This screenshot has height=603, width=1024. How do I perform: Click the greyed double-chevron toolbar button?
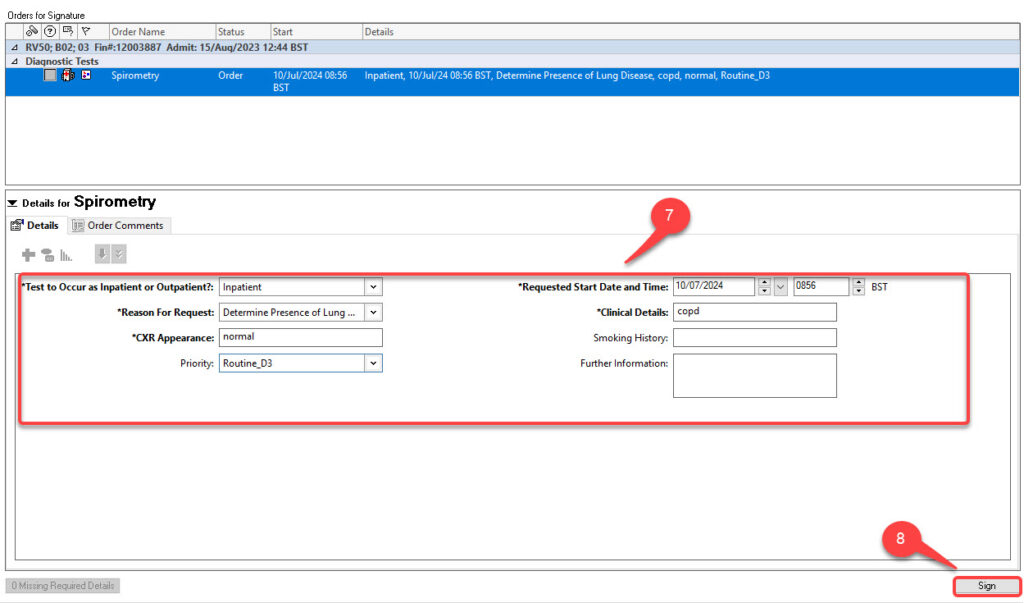(118, 255)
